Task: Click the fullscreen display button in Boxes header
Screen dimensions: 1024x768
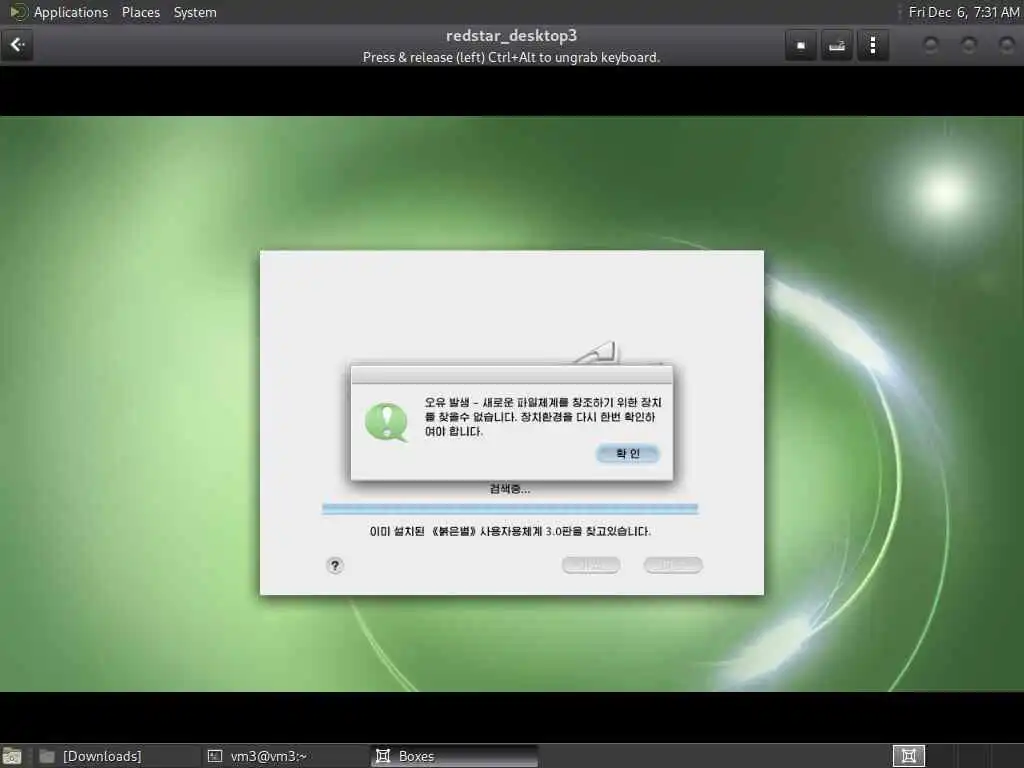Action: tap(801, 46)
